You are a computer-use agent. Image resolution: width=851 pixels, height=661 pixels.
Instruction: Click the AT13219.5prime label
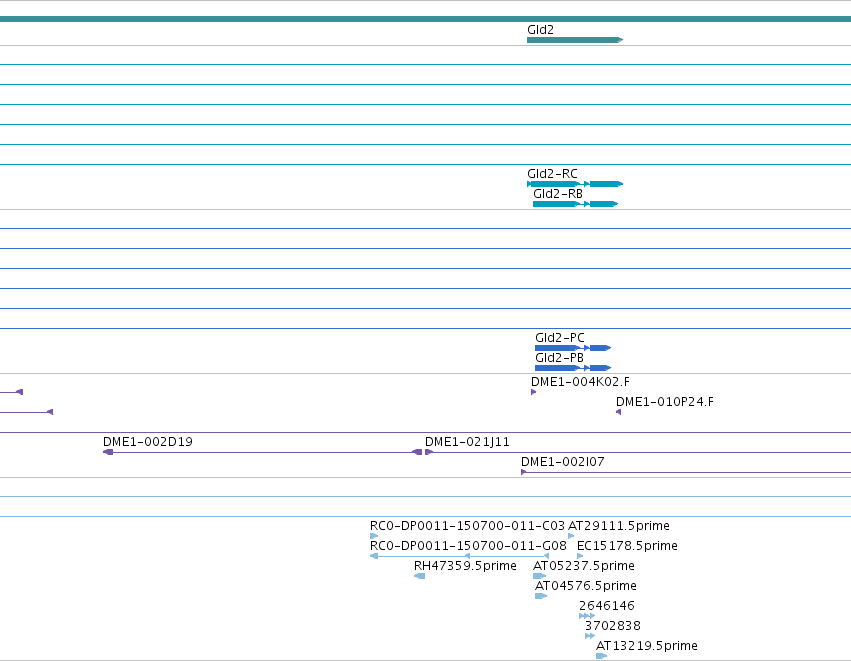647,646
